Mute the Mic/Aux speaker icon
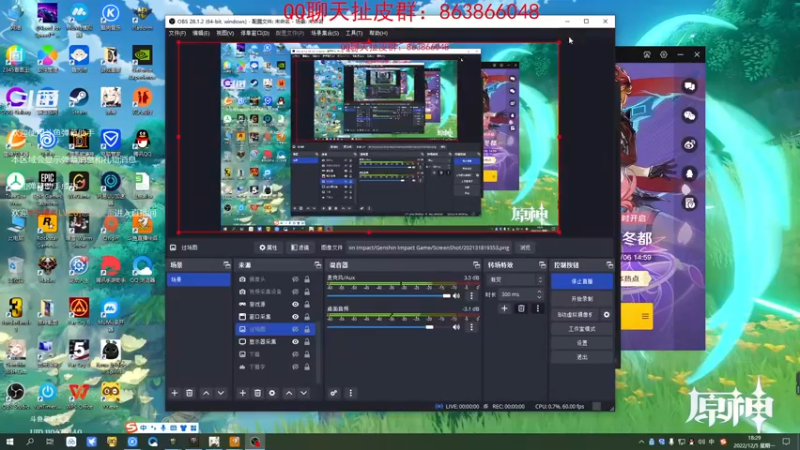The height and width of the screenshot is (450, 800). coord(456,296)
